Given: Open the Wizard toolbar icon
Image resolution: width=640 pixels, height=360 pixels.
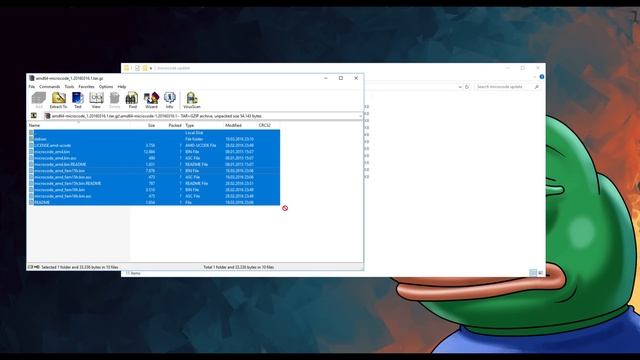Looking at the screenshot, I should coord(151,100).
